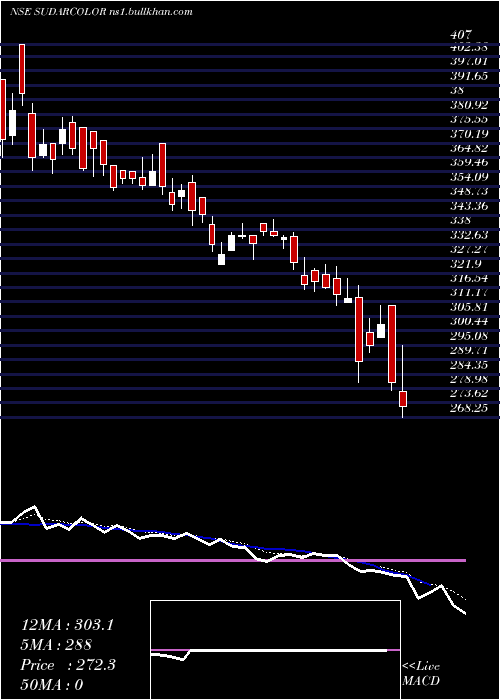500x700 pixels.
Task: Click the 284.35 price axis value
Action: (x=469, y=364)
